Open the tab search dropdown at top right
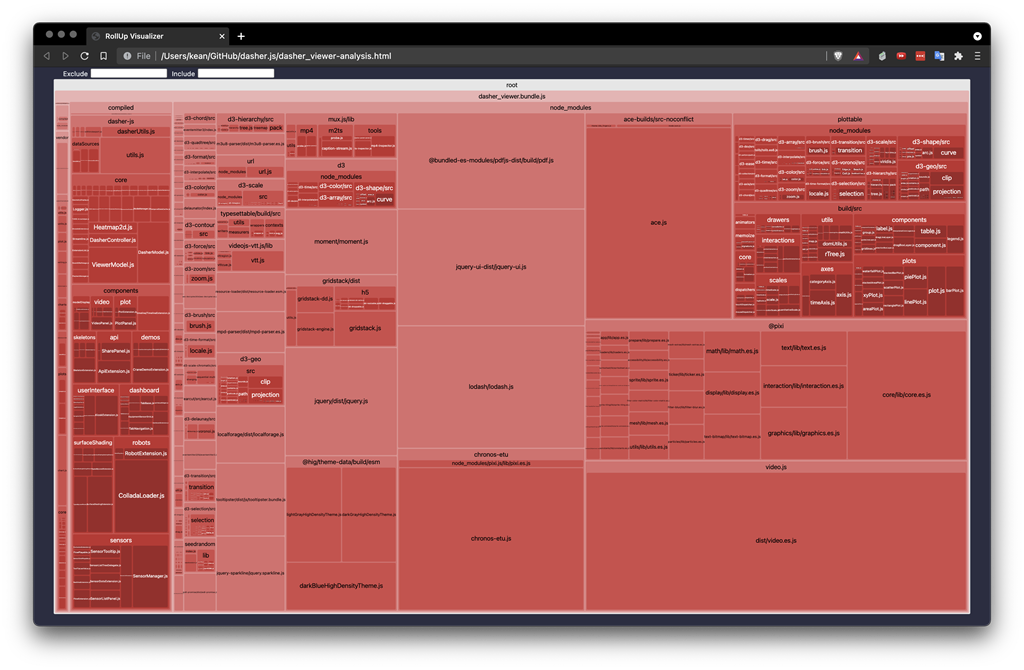Image resolution: width=1024 pixels, height=670 pixels. (x=977, y=36)
